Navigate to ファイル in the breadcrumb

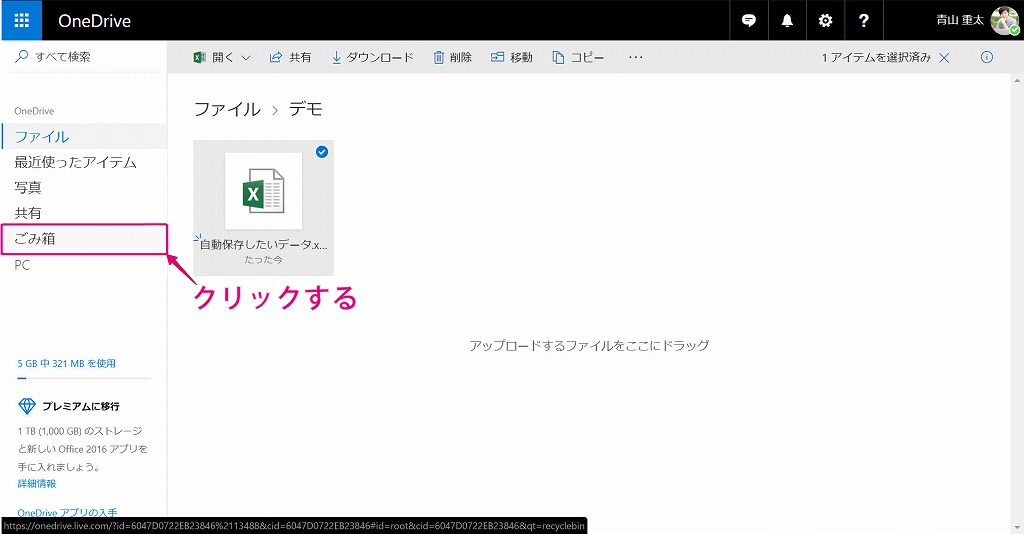(x=227, y=109)
